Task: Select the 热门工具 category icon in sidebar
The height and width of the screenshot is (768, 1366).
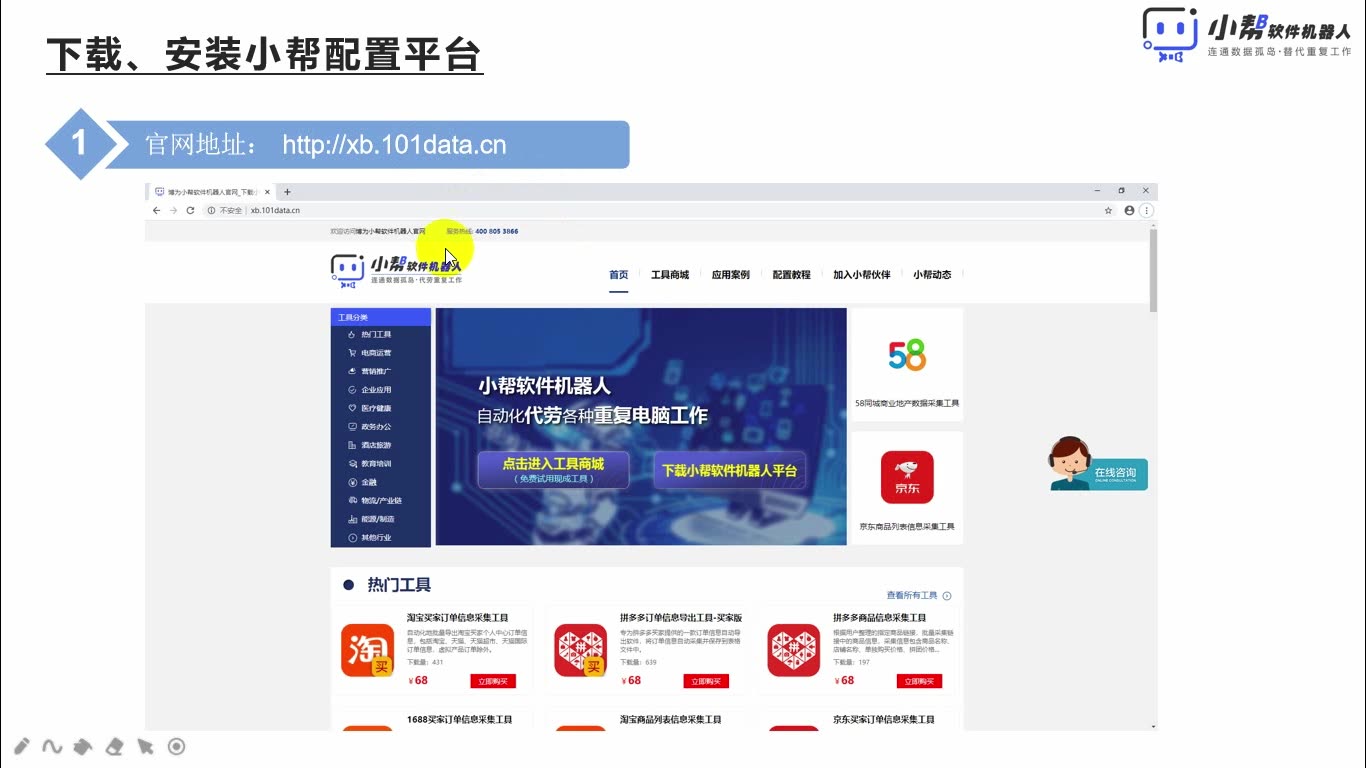Action: pyautogui.click(x=351, y=335)
